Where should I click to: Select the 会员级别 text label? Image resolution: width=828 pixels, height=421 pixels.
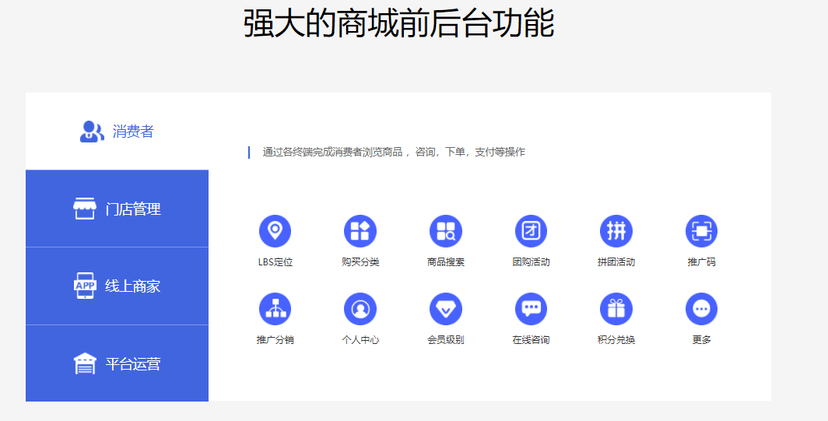(446, 340)
